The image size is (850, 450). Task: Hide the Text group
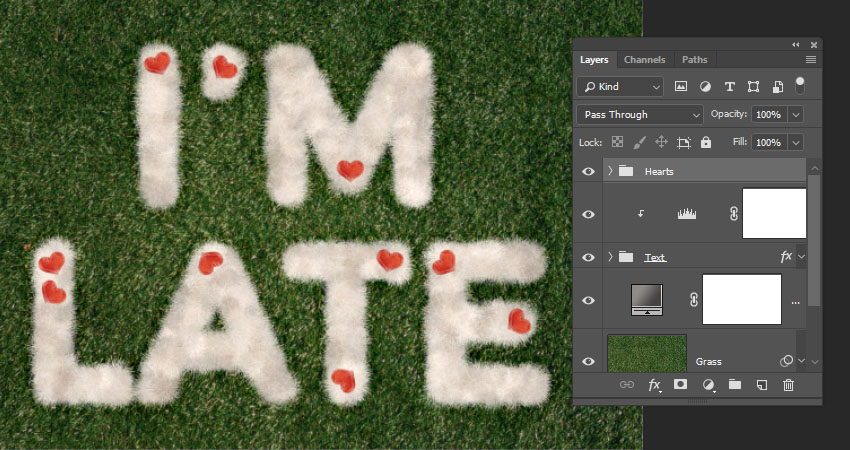[x=588, y=258]
